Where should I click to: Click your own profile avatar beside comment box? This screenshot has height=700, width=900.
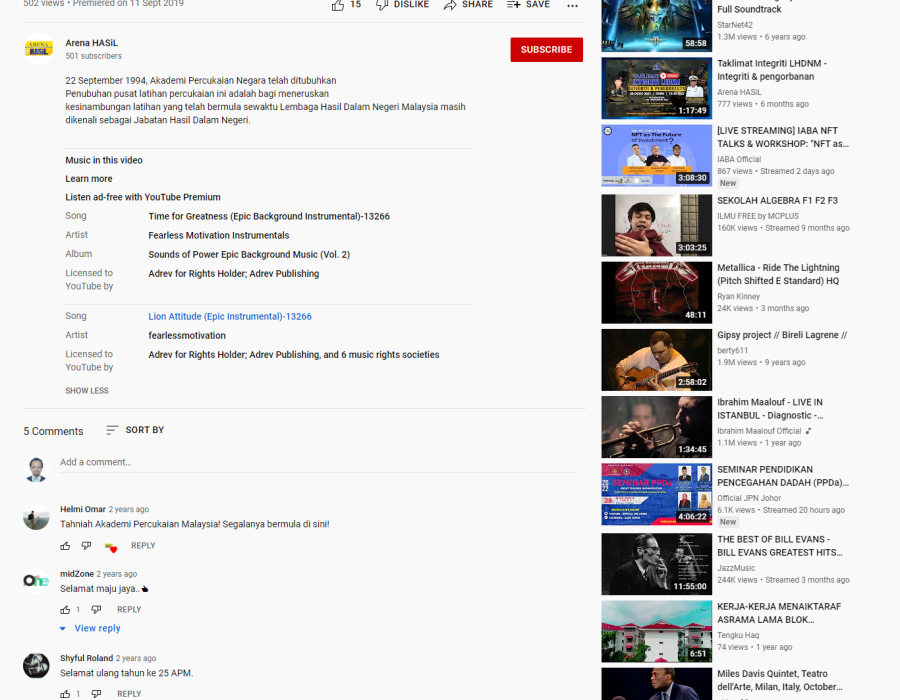[x=36, y=469]
